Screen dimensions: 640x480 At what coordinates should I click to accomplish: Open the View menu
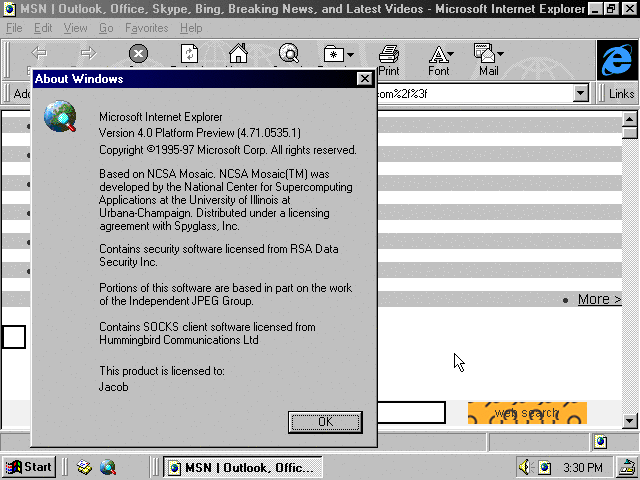[76, 28]
